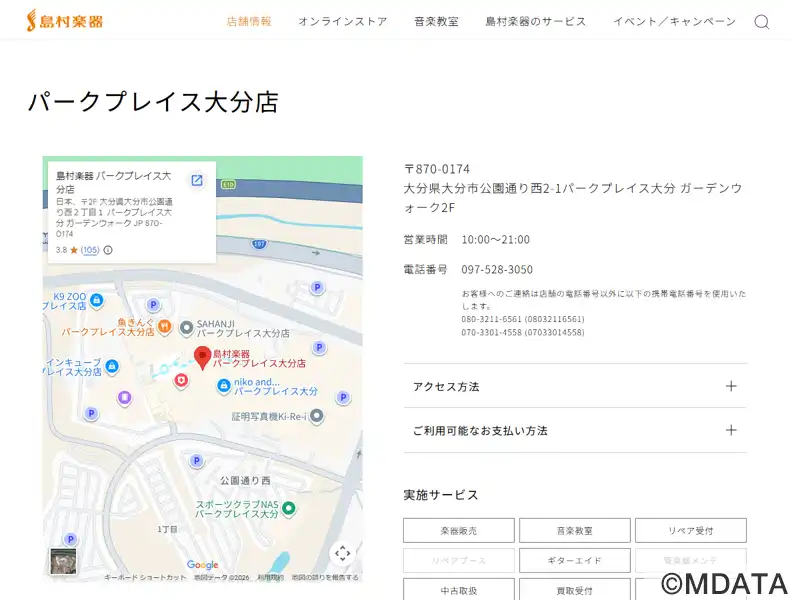
Task: Open the map in new window icon
Action: 196,180
